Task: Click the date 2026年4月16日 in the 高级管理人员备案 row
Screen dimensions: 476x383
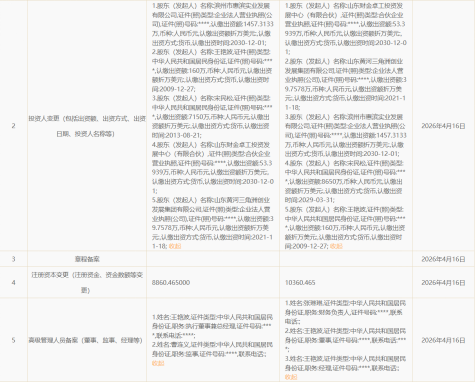Action: 443,340
